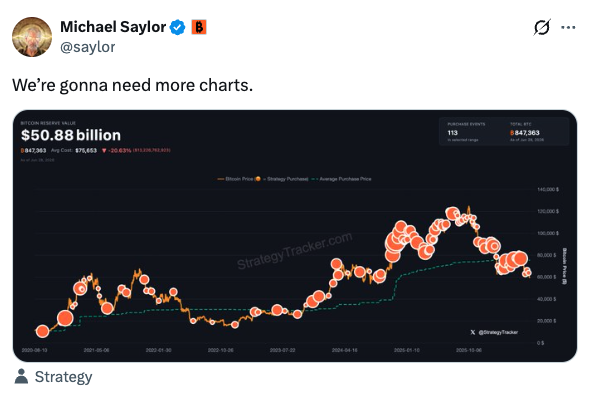Click the X logo near @StrategyTracker
This screenshot has height=399, width=593.
pos(473,332)
